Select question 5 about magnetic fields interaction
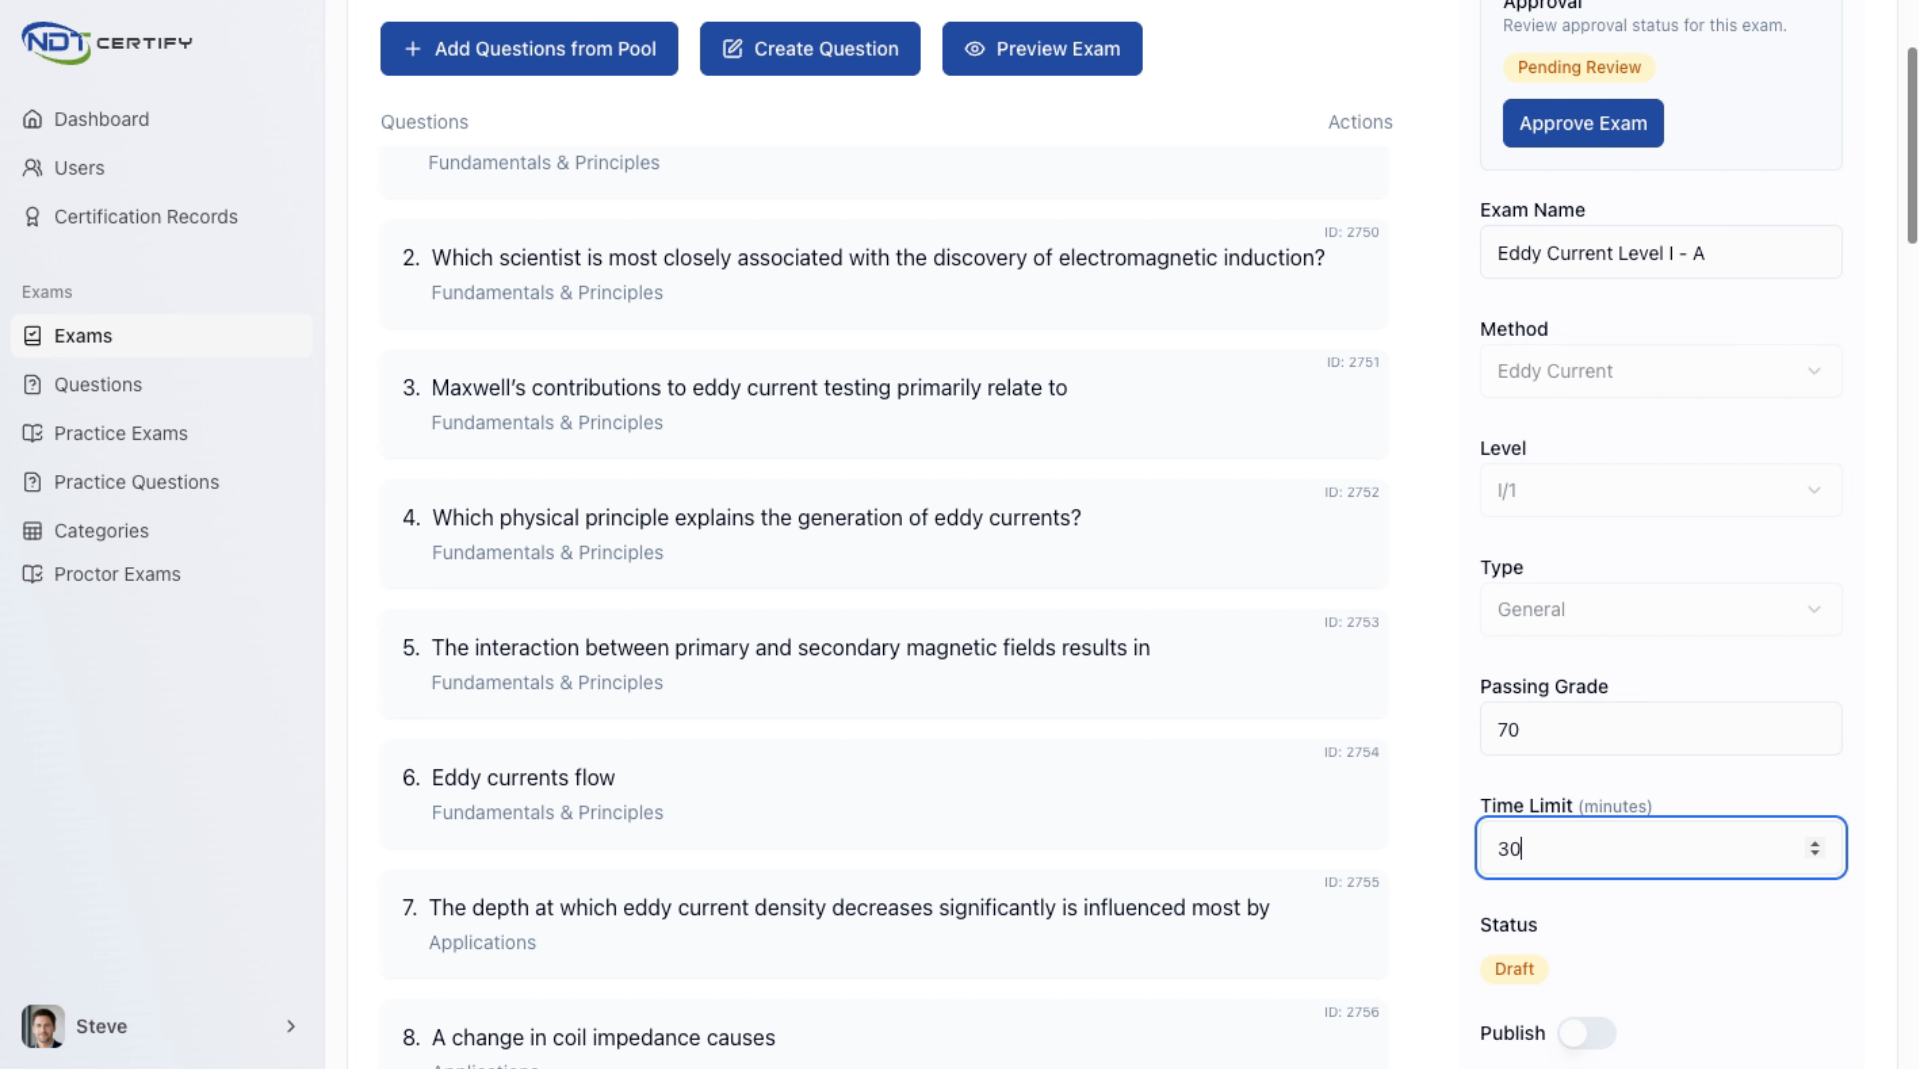Image resolution: width=1919 pixels, height=1069 pixels. click(884, 664)
